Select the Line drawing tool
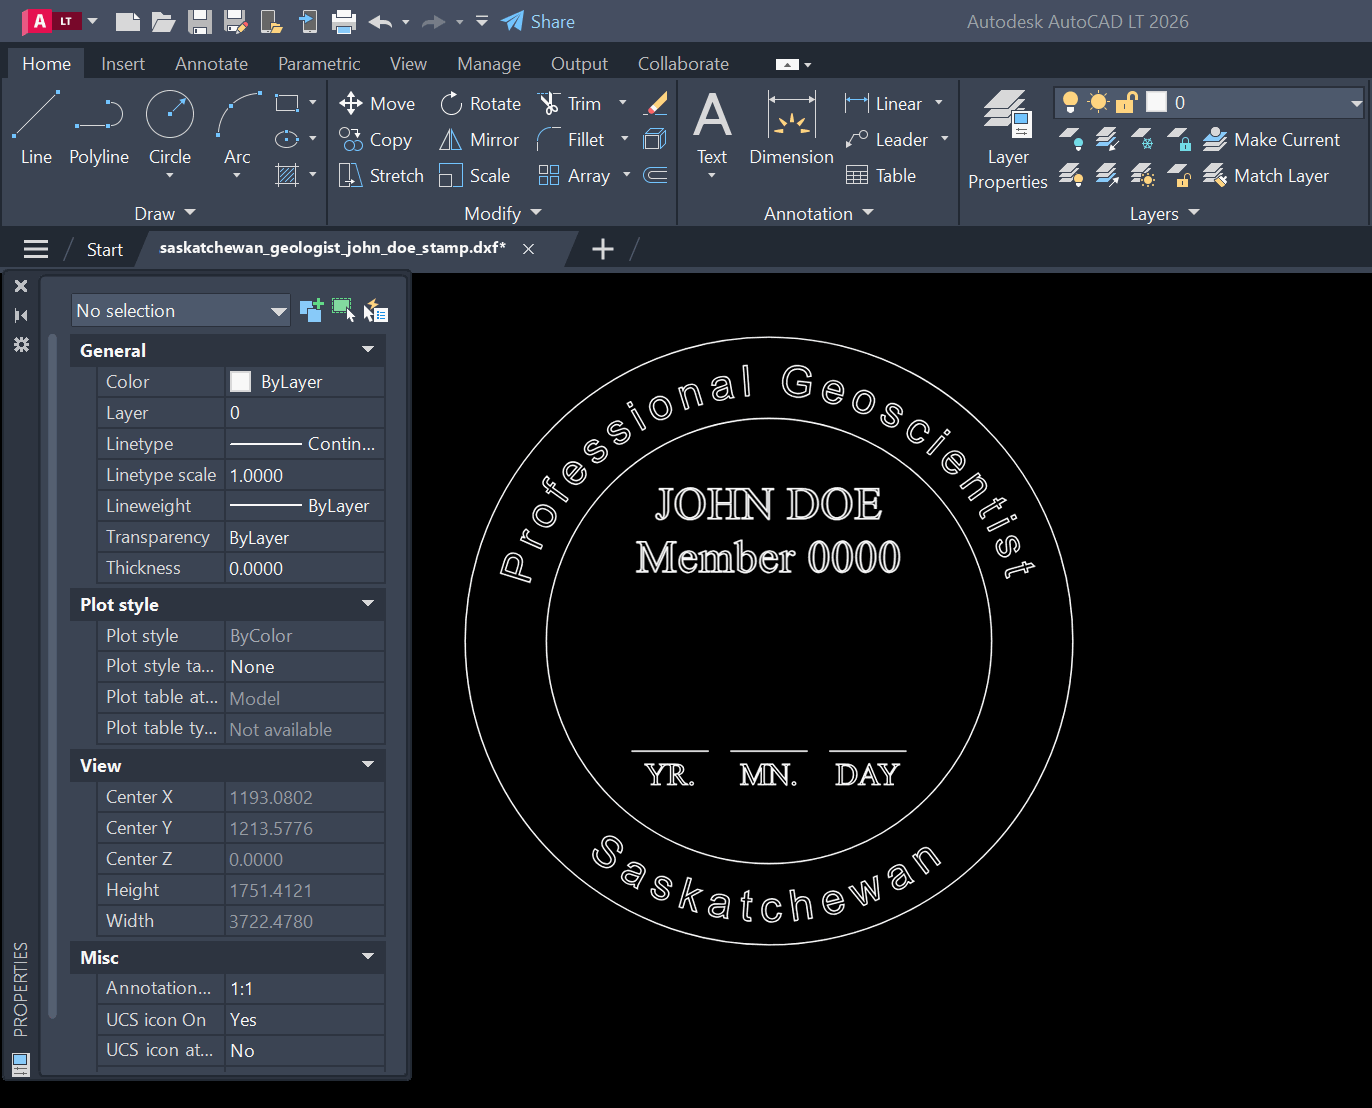The height and width of the screenshot is (1108, 1372). point(36,128)
